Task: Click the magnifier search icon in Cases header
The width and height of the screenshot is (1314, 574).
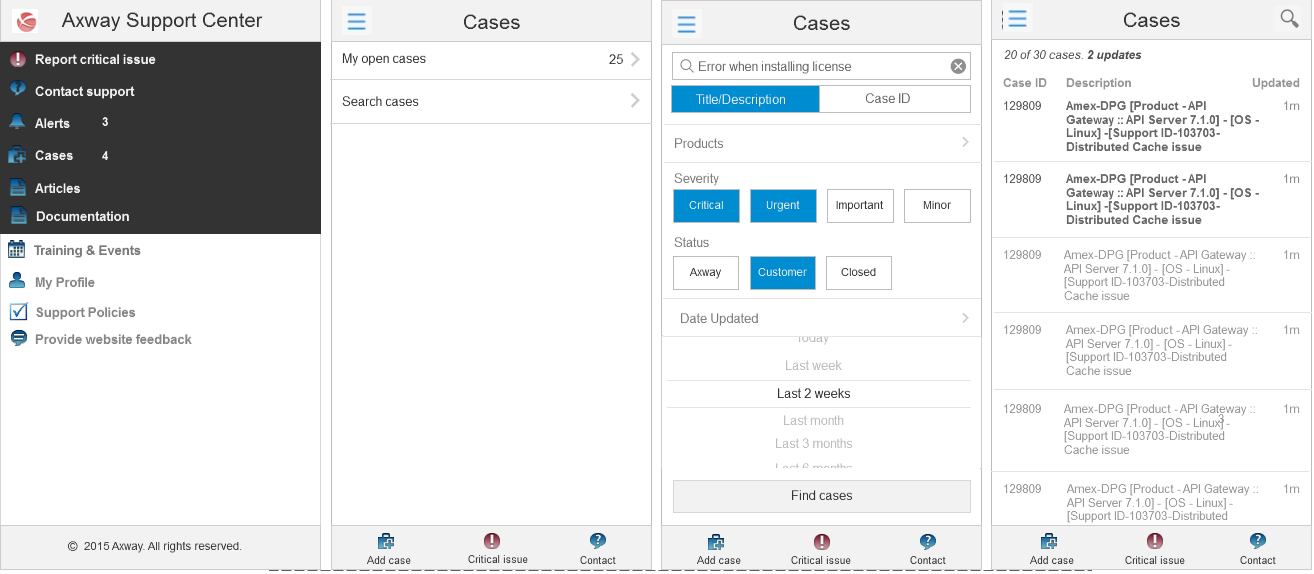Action: 1289,18
